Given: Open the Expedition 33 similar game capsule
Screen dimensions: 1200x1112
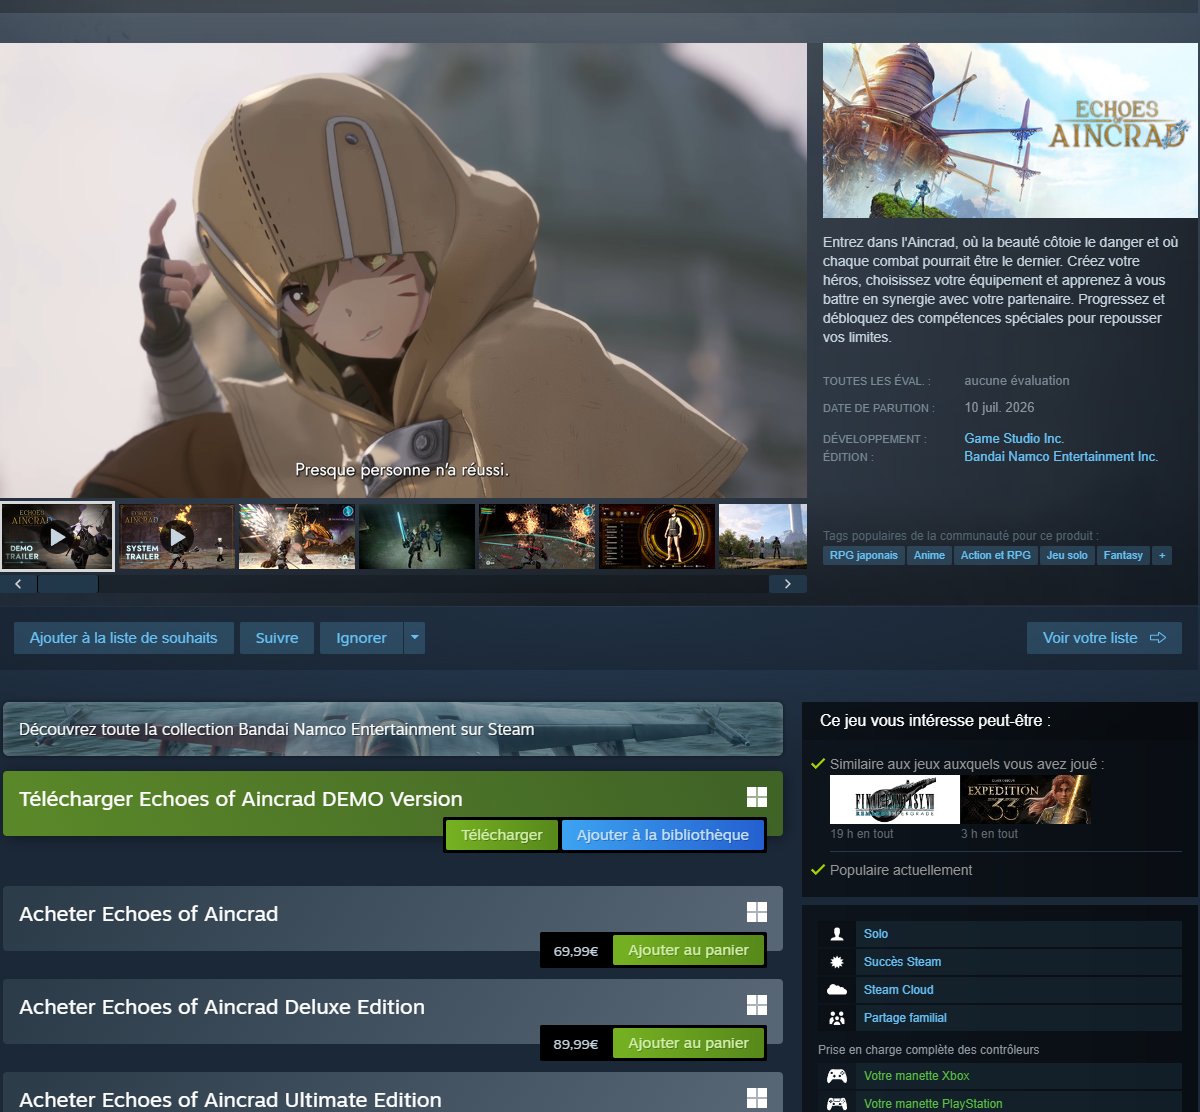Looking at the screenshot, I should point(1026,800).
